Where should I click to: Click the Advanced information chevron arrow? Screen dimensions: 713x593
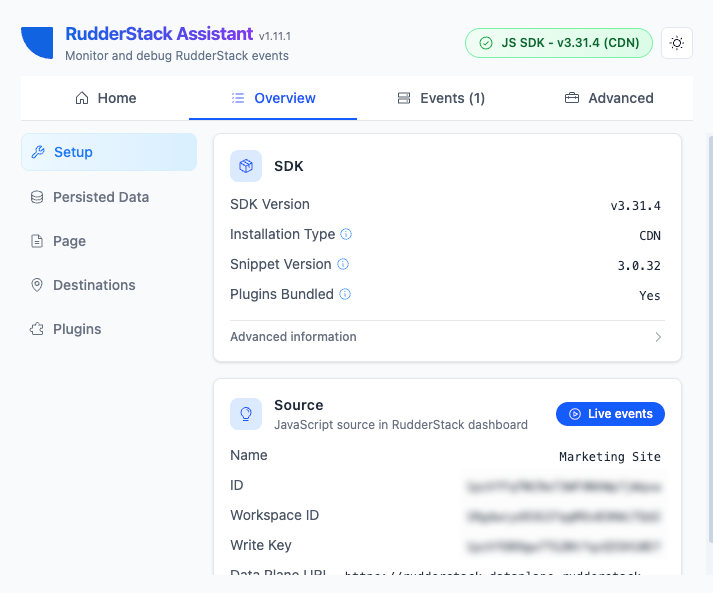point(658,337)
